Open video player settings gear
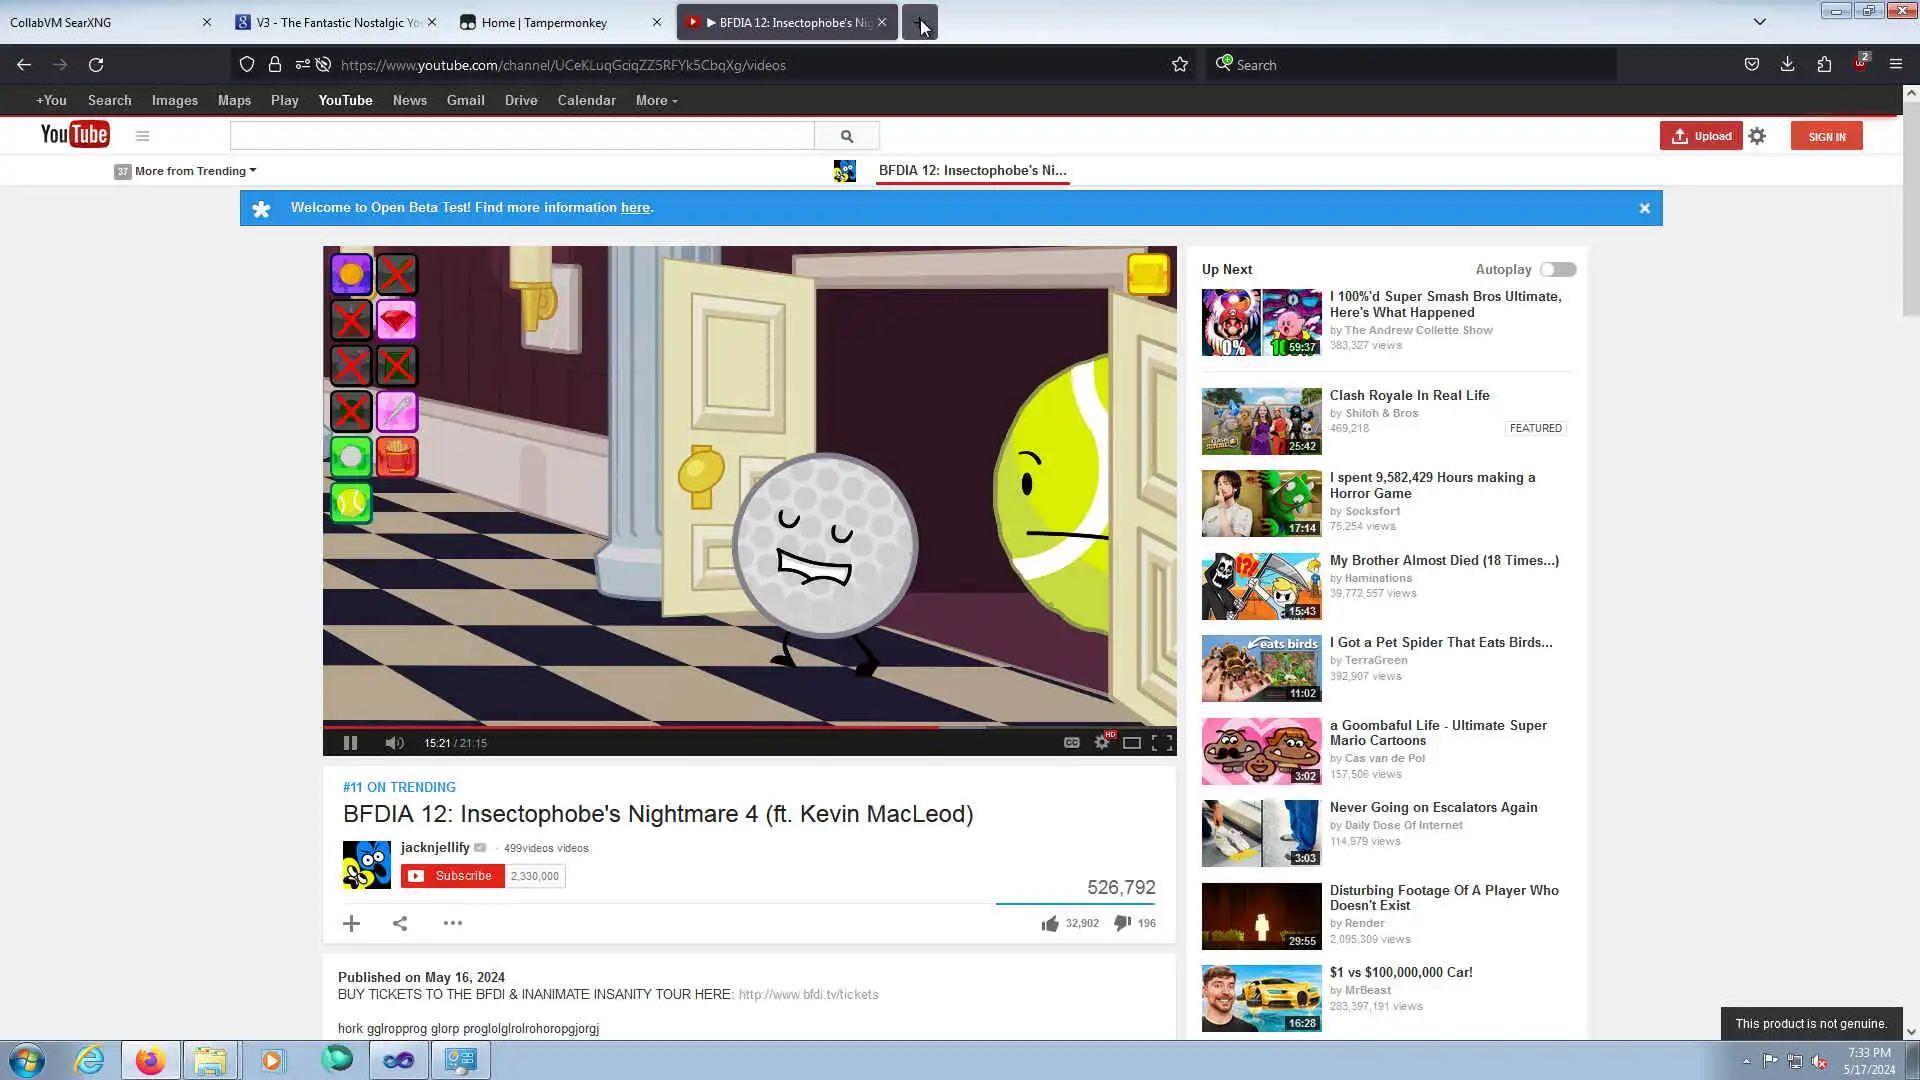The width and height of the screenshot is (1920, 1080). [x=1101, y=742]
